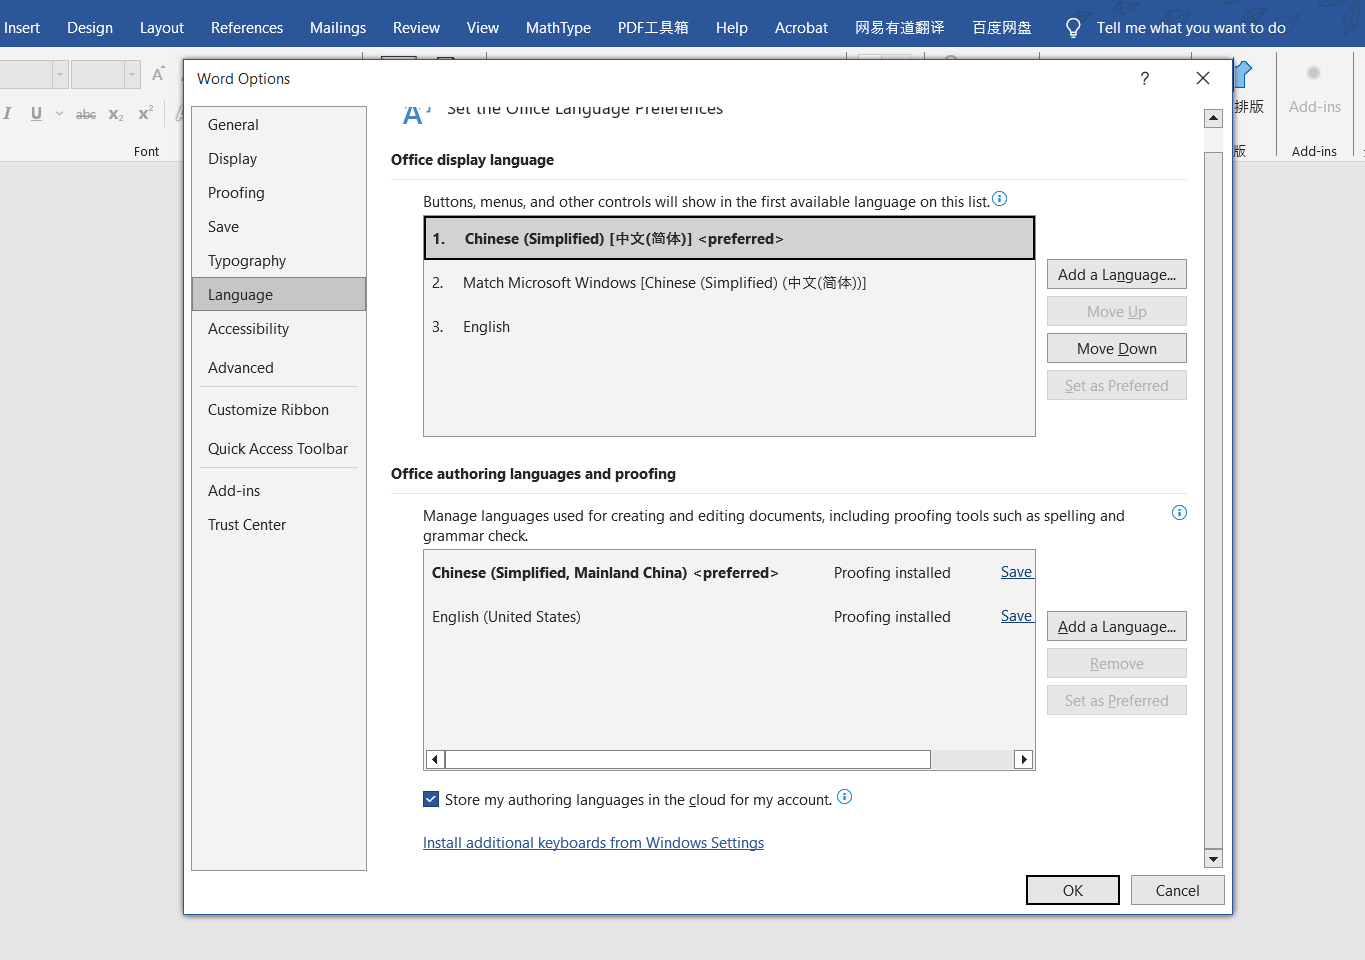Viewport: 1365px width, 960px height.
Task: Uncheck Store my authoring languages in the cloud
Action: click(x=431, y=799)
